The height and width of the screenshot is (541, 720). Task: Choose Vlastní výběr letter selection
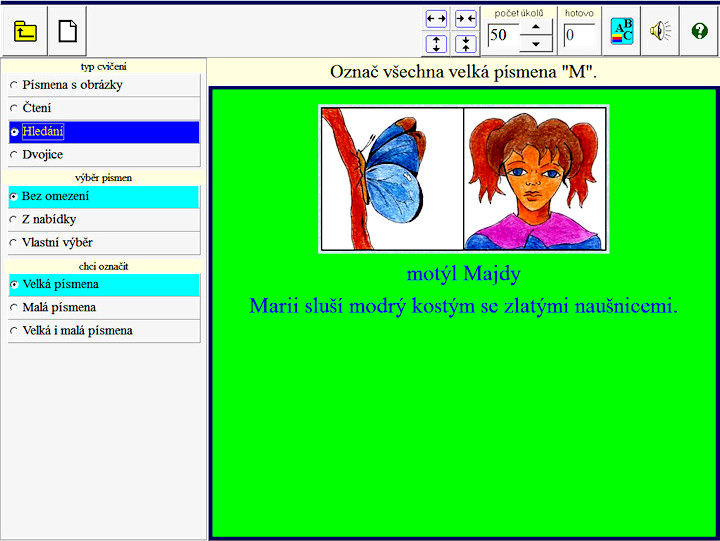(104, 242)
